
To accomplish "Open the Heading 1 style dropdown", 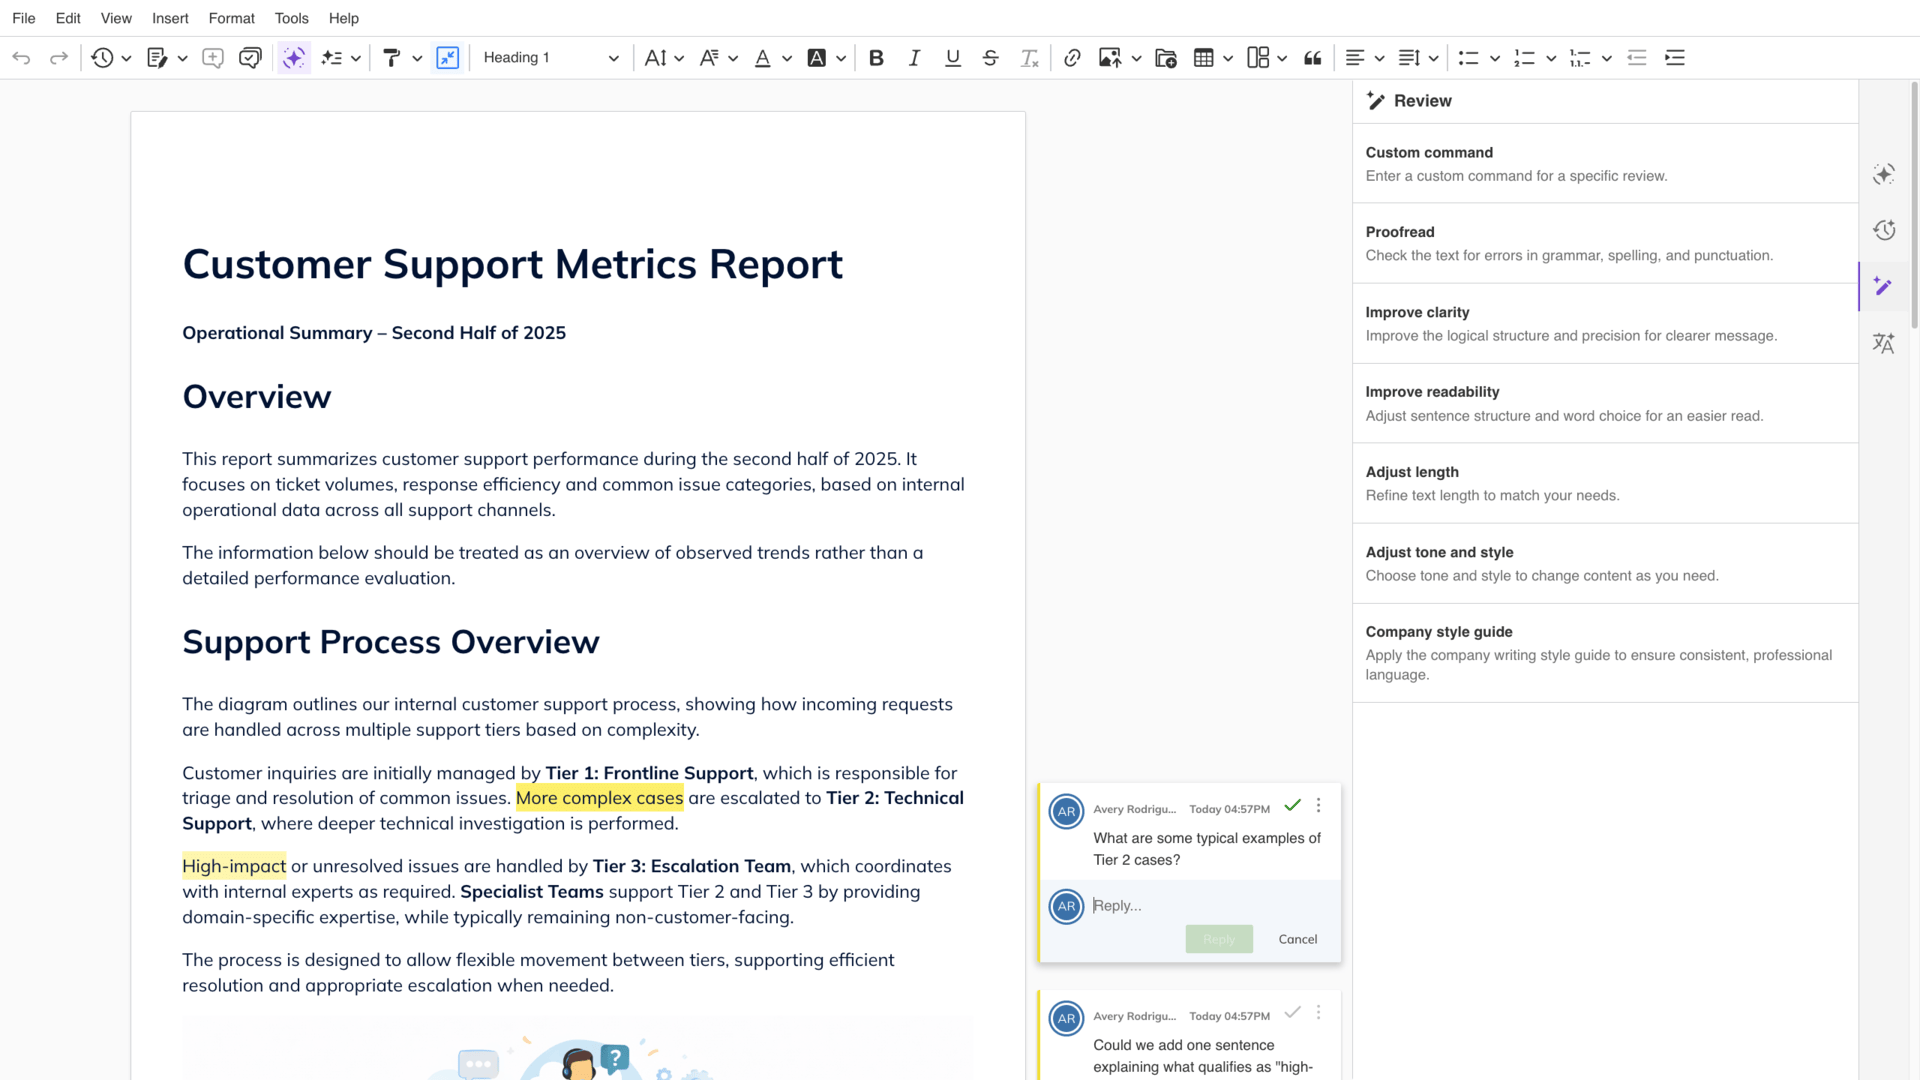I will pos(551,58).
